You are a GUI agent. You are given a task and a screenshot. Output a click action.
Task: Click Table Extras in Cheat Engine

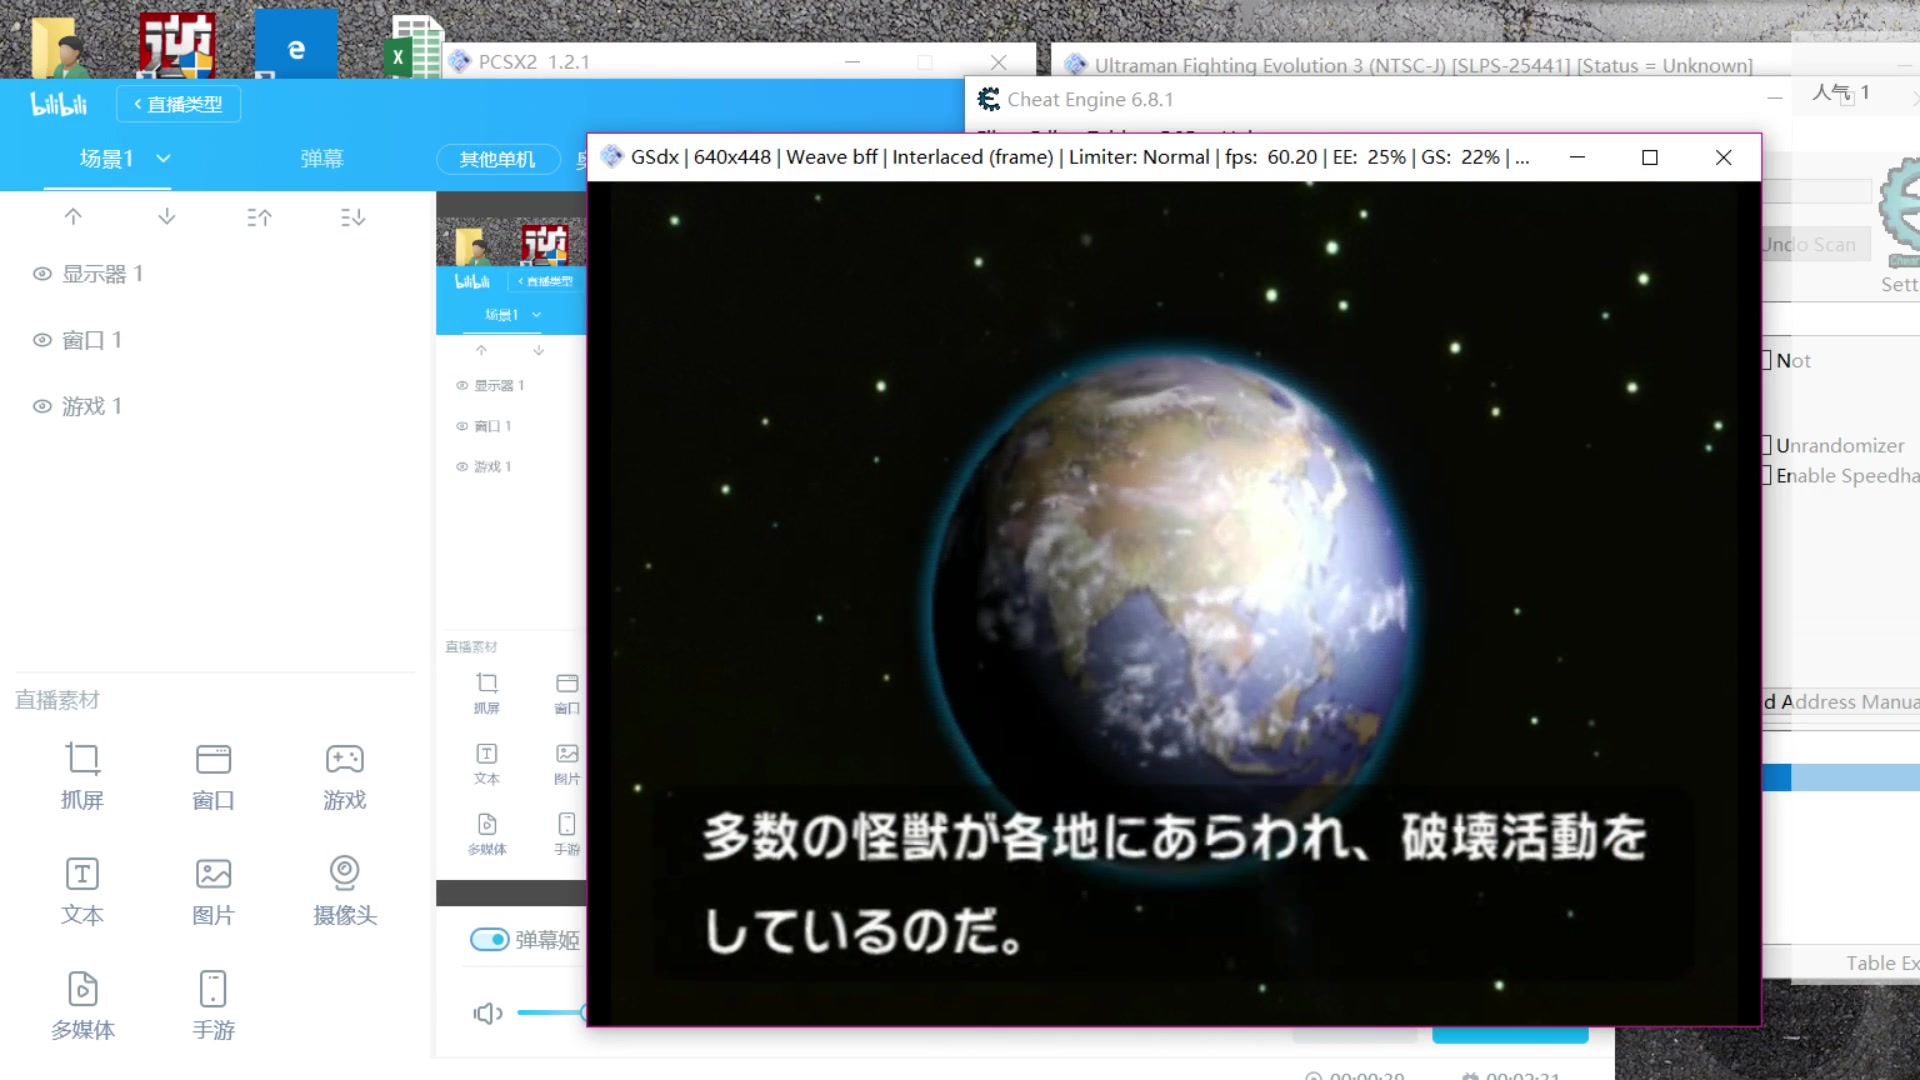pyautogui.click(x=1882, y=962)
